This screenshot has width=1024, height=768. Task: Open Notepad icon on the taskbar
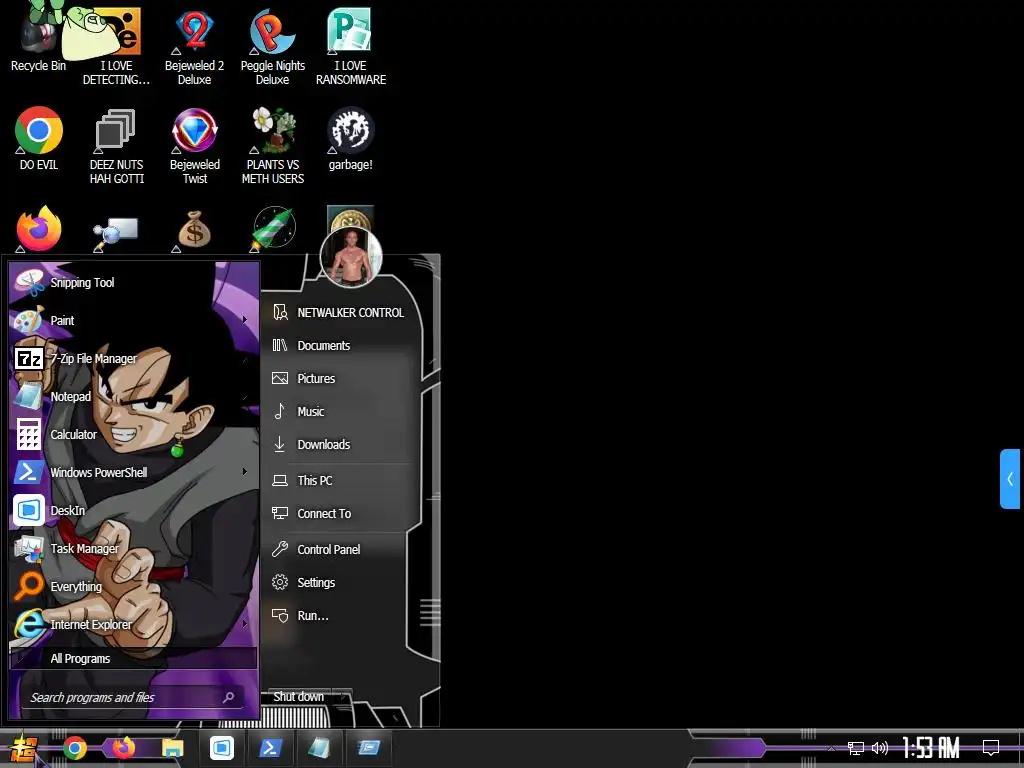pos(319,748)
